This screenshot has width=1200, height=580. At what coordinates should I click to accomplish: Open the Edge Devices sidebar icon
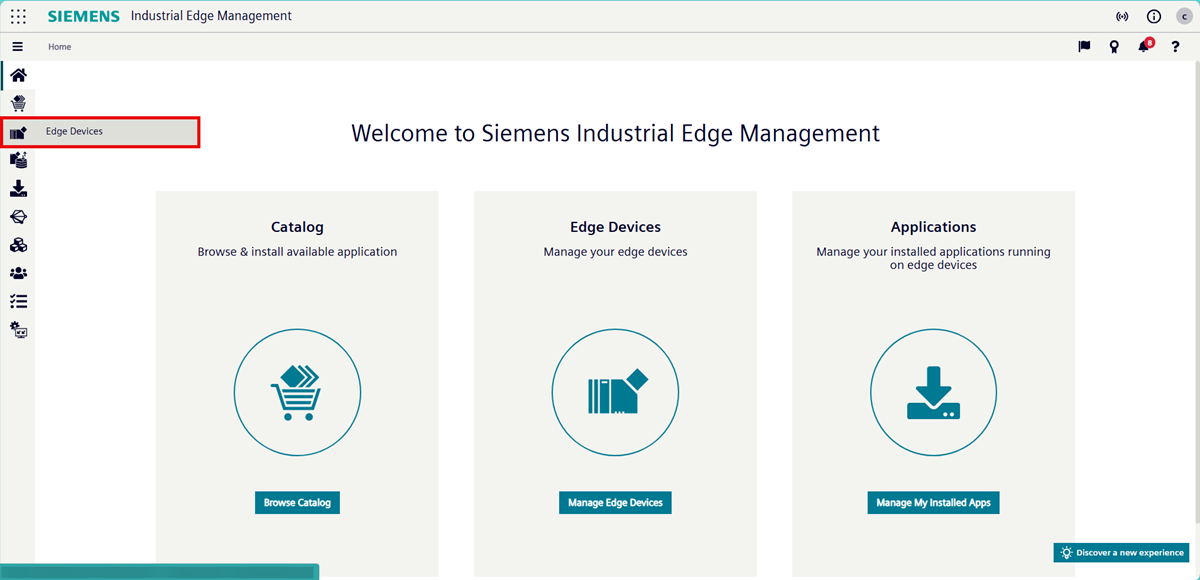click(18, 131)
